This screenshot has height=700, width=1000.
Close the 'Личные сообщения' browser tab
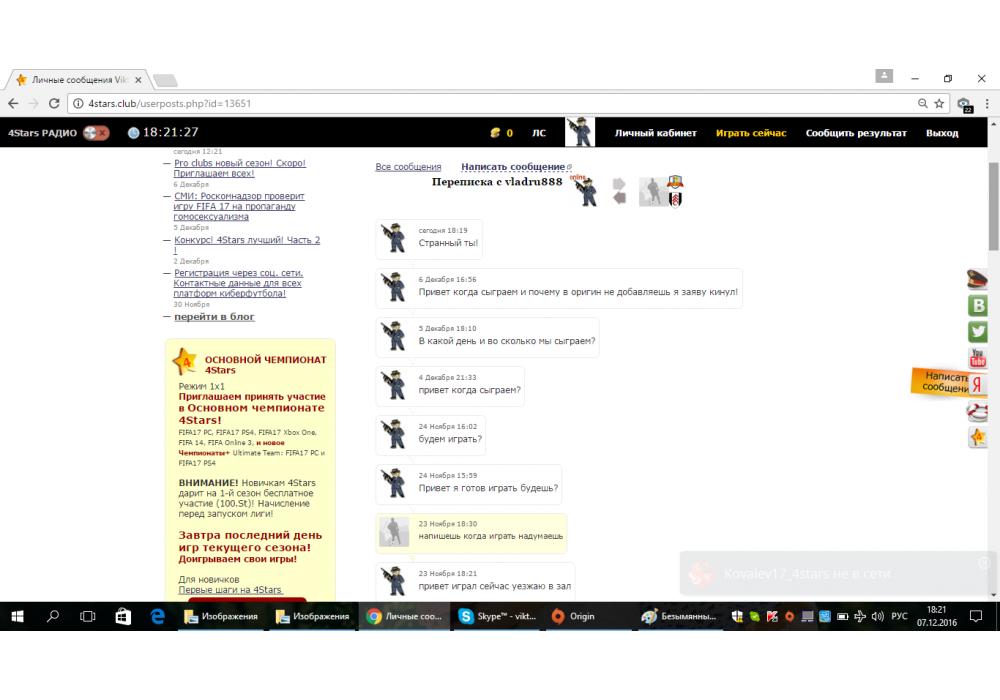pyautogui.click(x=138, y=80)
